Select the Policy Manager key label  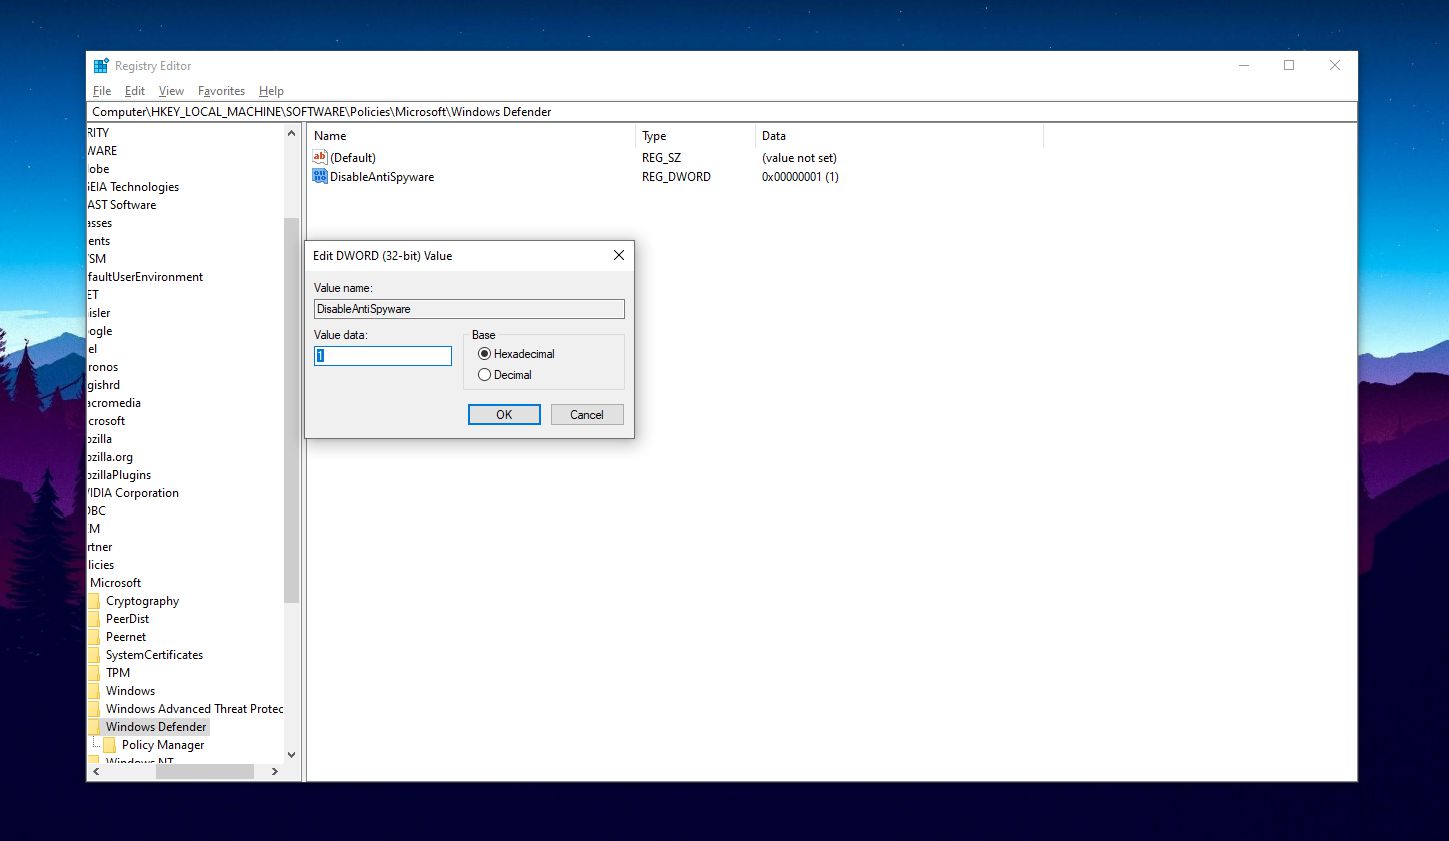(x=163, y=745)
